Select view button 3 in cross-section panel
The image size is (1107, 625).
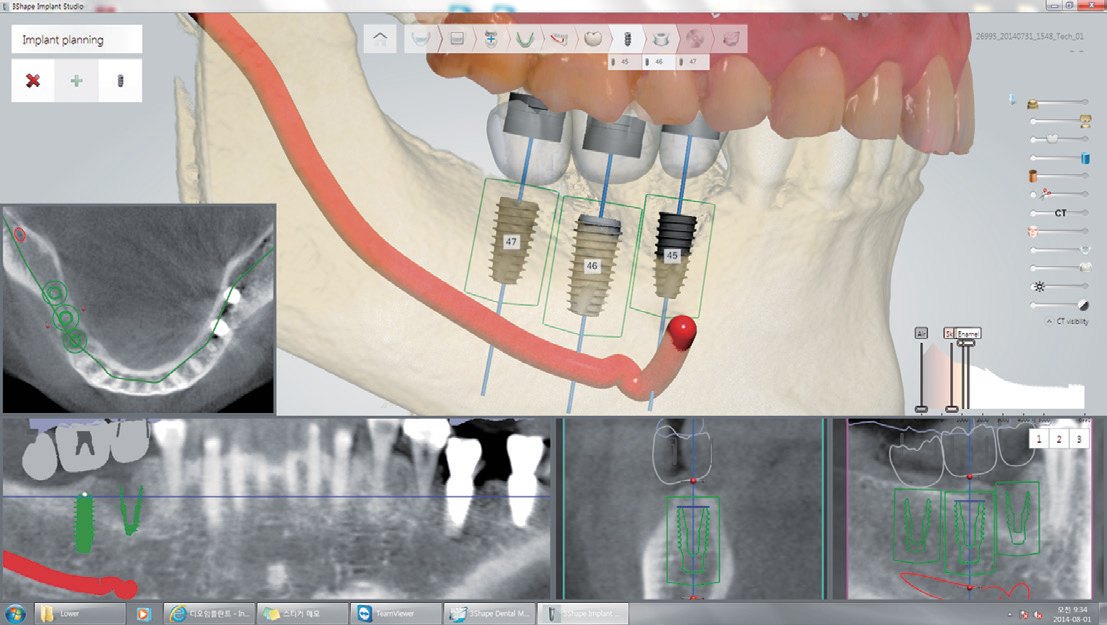click(1079, 439)
